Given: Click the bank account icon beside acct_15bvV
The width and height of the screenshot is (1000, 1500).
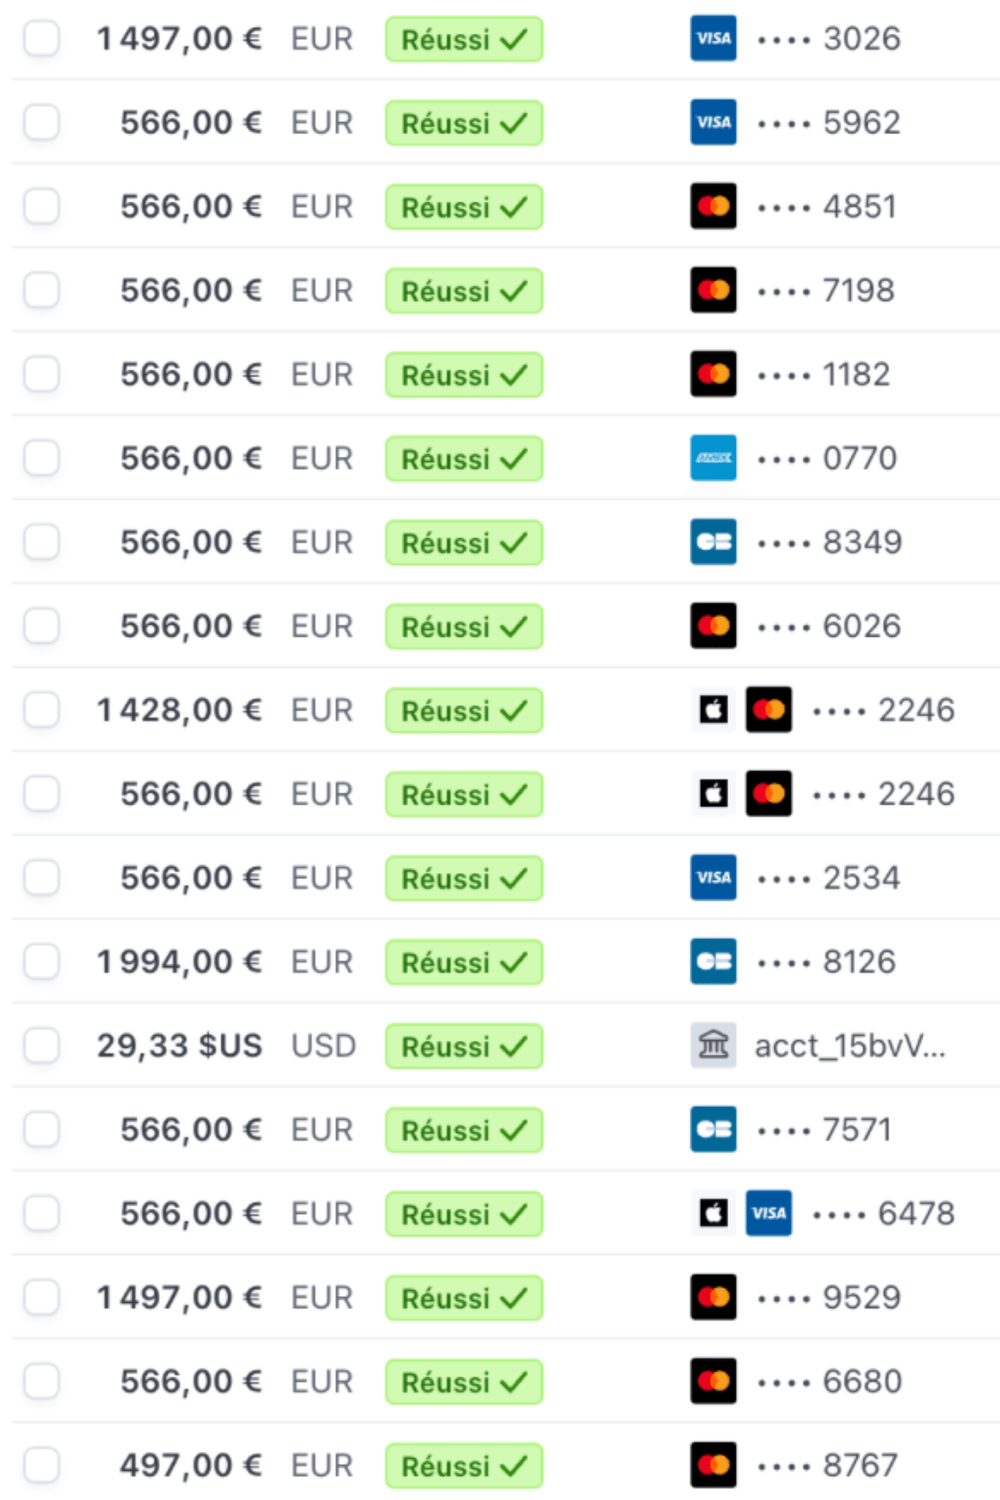Looking at the screenshot, I should 713,1046.
